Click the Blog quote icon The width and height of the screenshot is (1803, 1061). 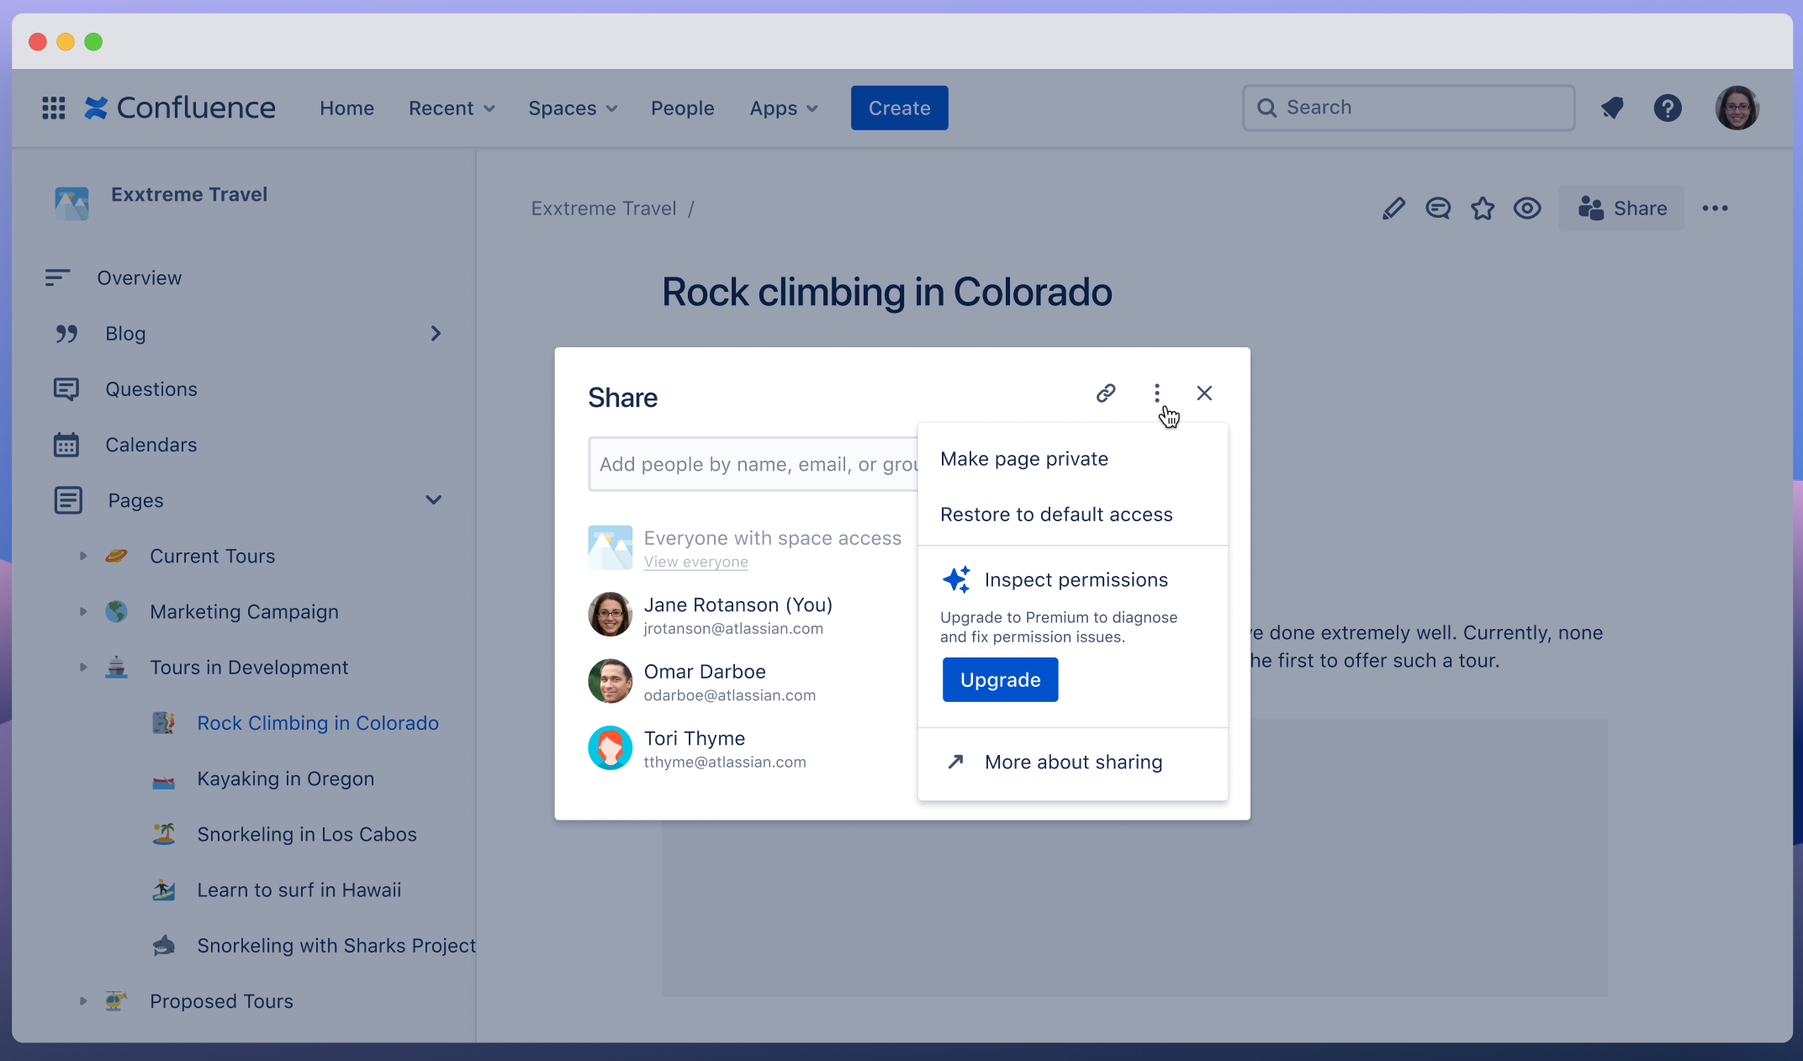point(66,333)
